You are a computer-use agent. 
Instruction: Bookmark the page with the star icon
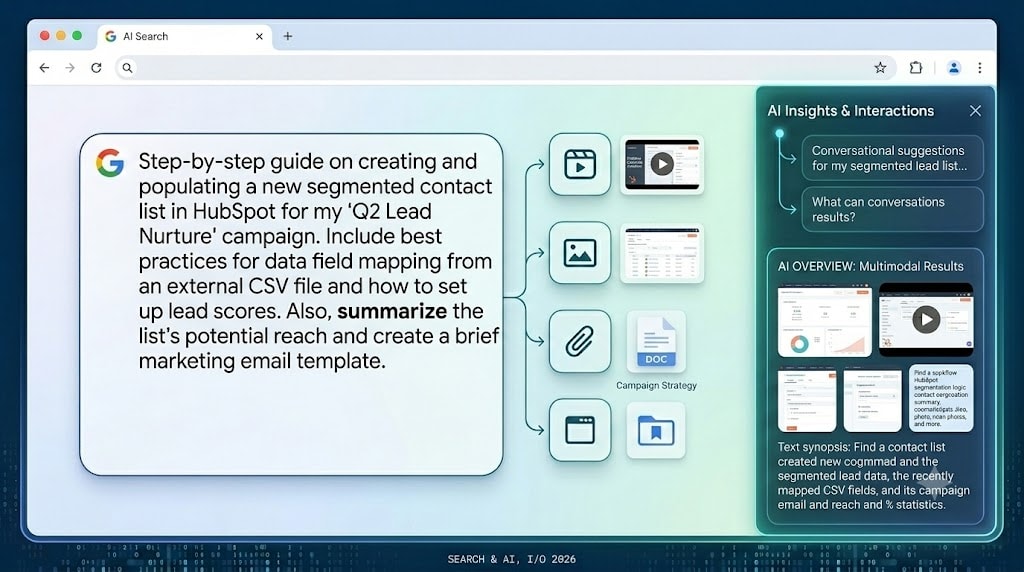coord(880,68)
